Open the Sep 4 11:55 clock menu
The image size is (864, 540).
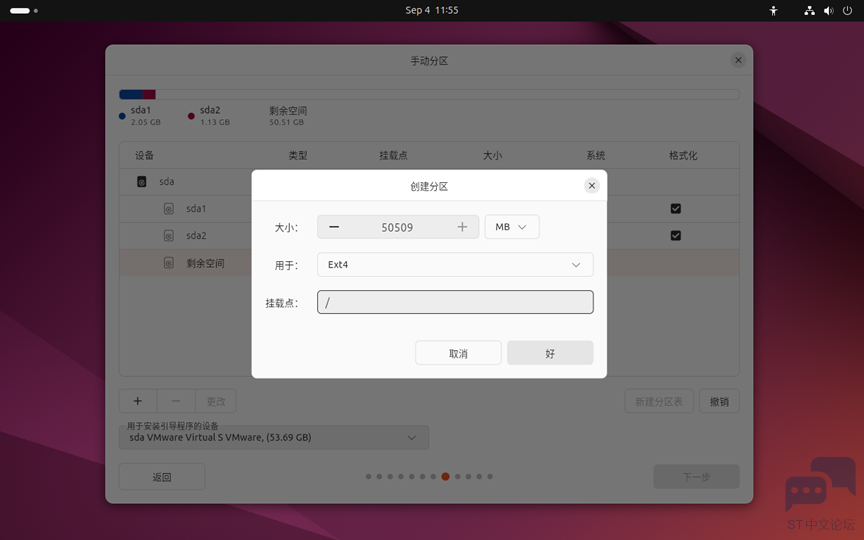tap(431, 10)
